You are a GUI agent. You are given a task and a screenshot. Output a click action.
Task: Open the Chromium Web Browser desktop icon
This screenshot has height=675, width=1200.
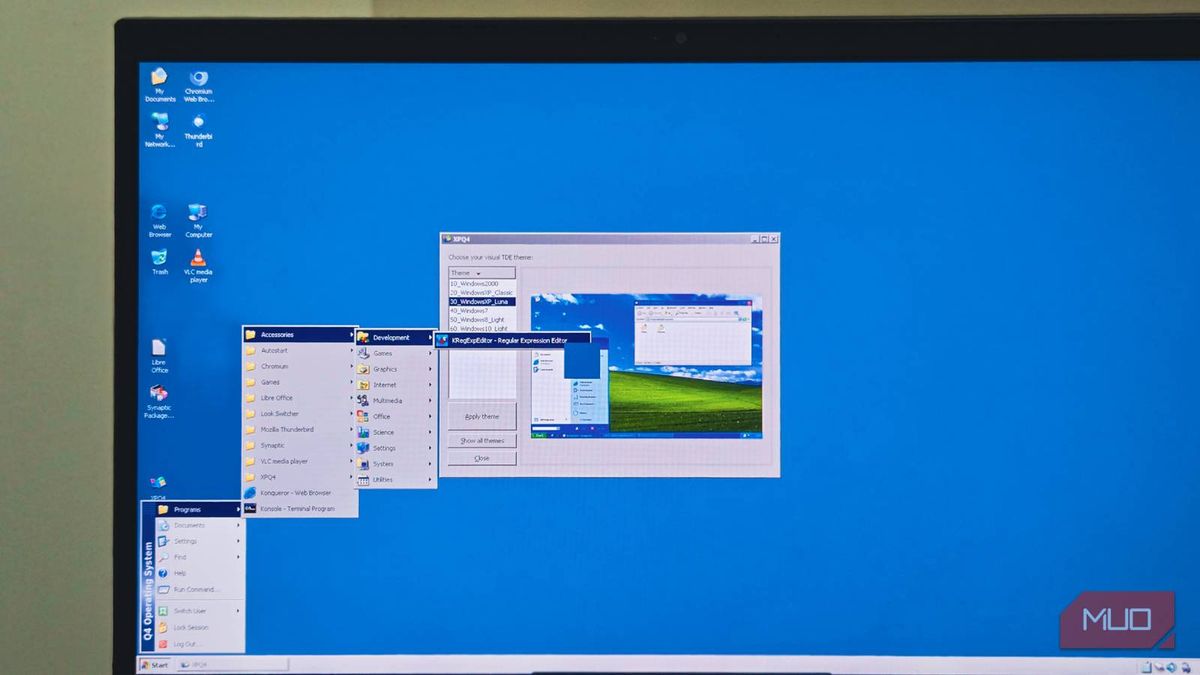pyautogui.click(x=198, y=86)
